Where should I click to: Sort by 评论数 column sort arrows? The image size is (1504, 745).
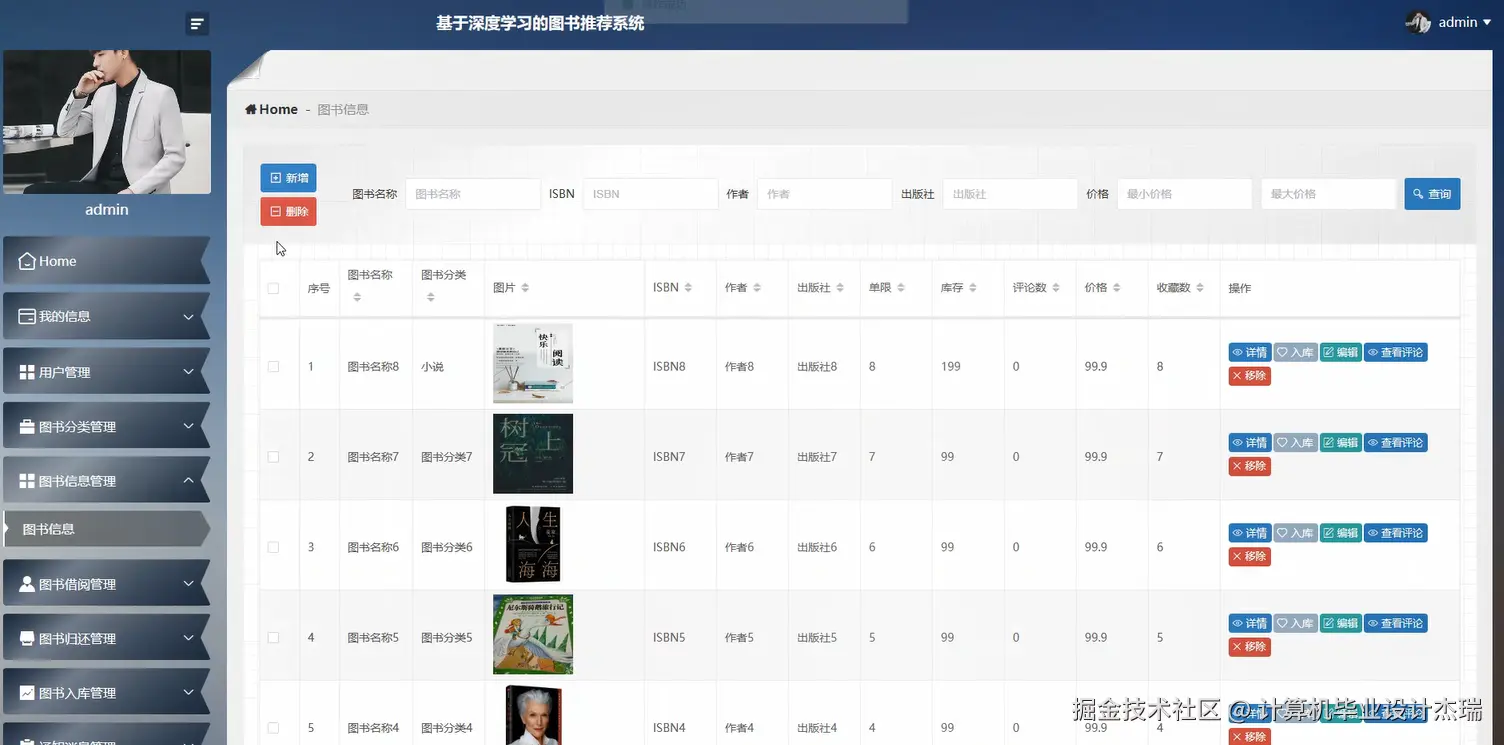pyautogui.click(x=1056, y=288)
